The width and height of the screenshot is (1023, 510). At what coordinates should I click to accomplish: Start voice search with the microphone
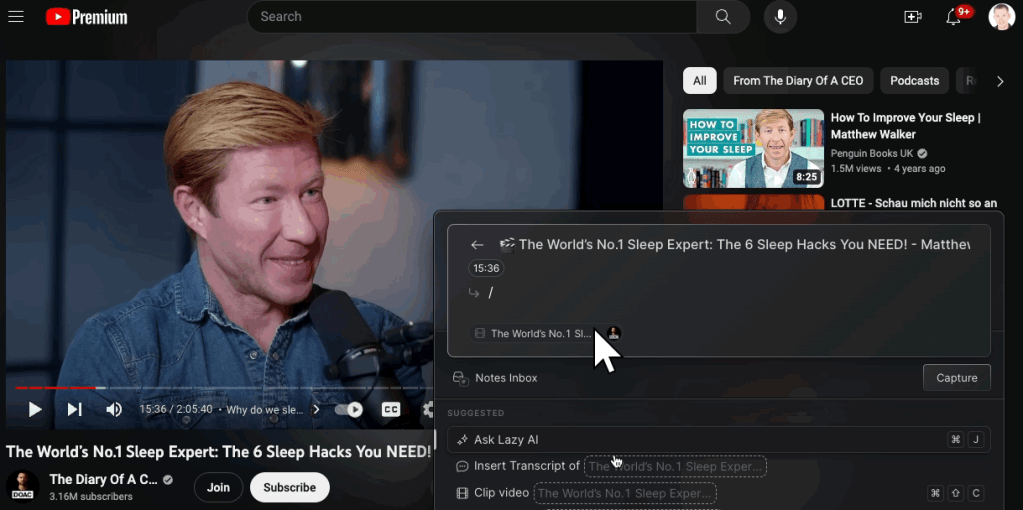[x=780, y=17]
